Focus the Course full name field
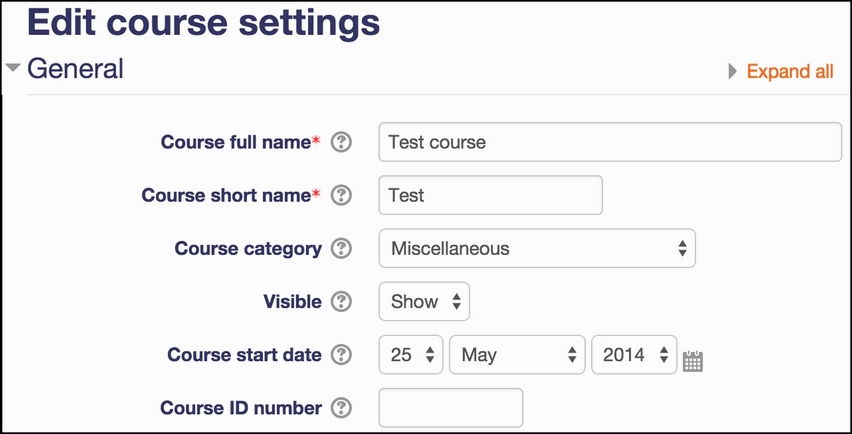Image resolution: width=852 pixels, height=434 pixels. [610, 142]
